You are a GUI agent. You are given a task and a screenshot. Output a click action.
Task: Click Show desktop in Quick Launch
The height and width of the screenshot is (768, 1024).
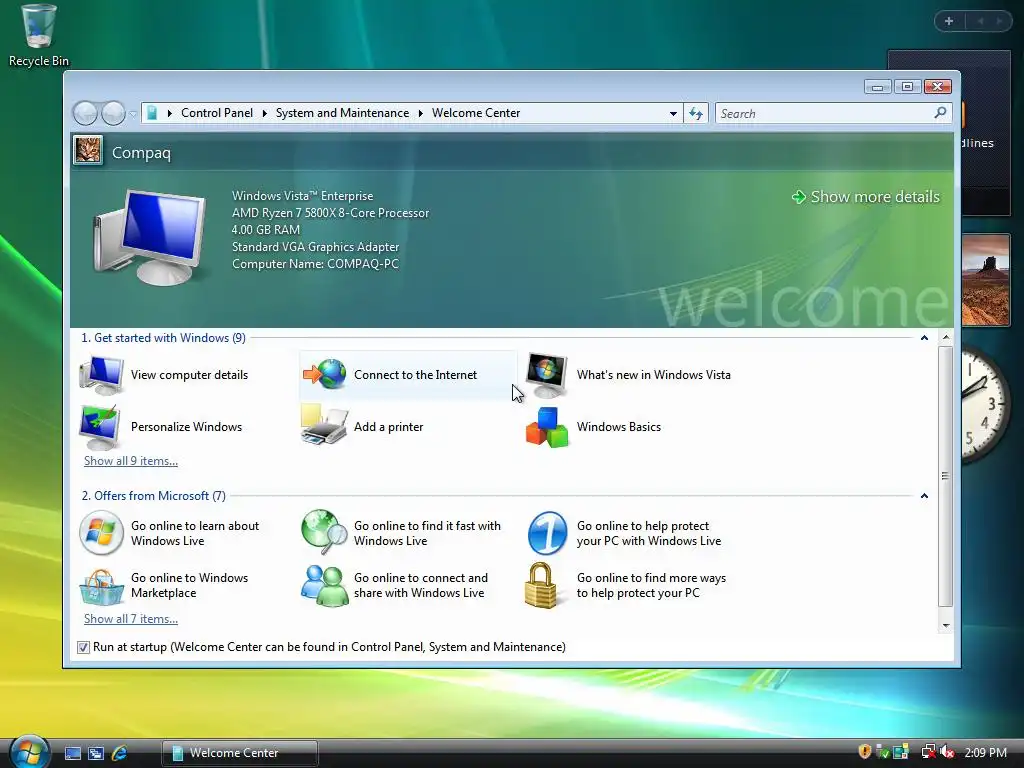pyautogui.click(x=72, y=753)
